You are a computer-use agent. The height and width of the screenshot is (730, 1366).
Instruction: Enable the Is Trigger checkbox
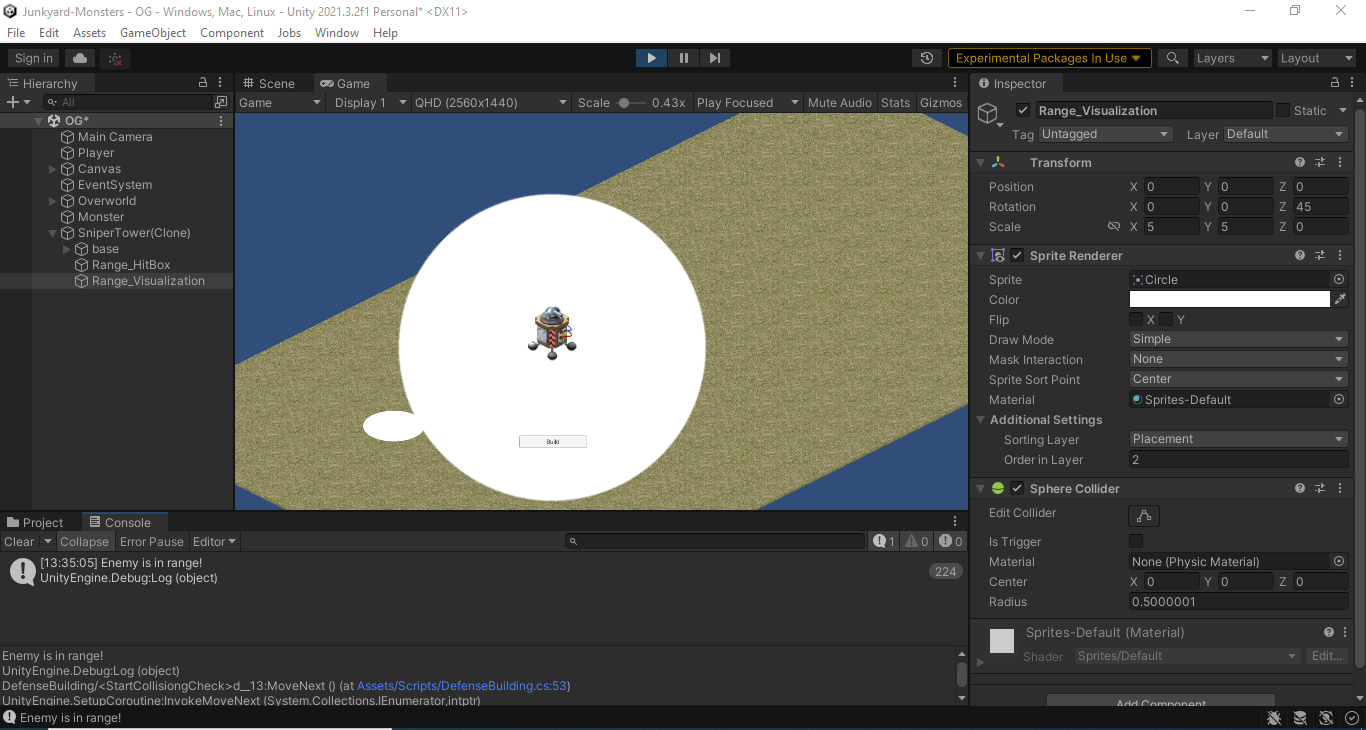coord(1136,541)
